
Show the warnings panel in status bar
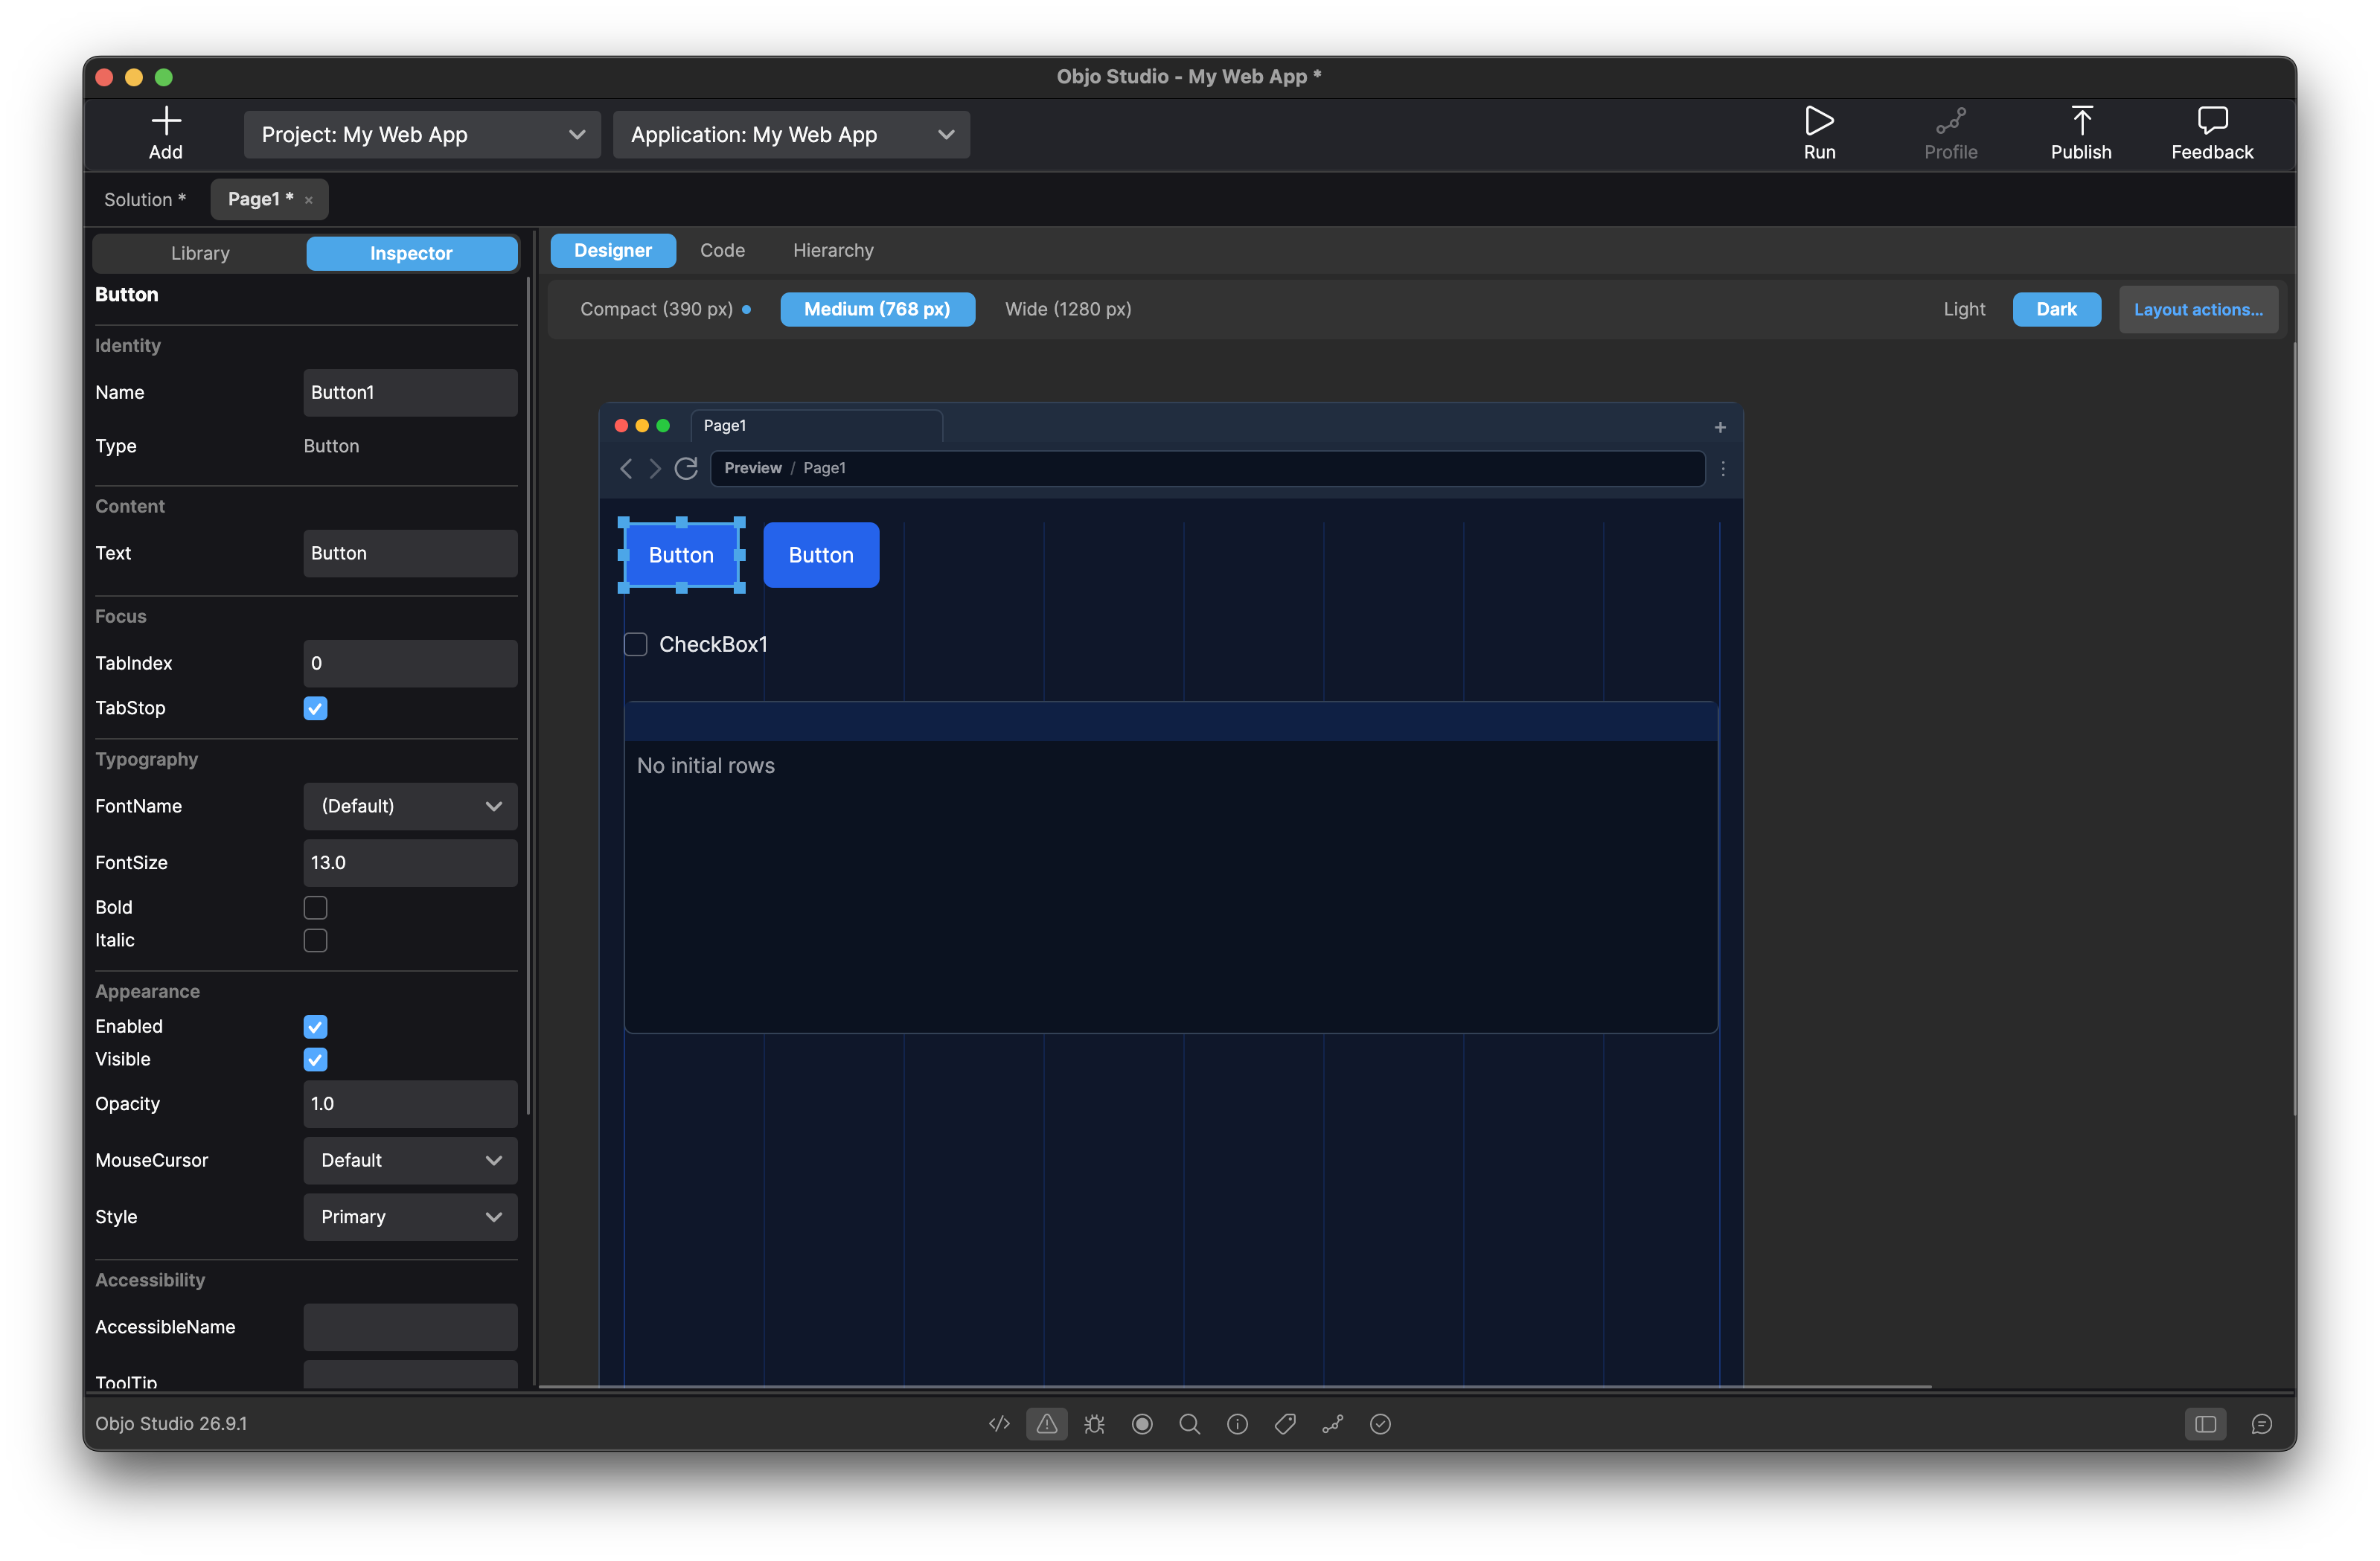pos(1046,1423)
